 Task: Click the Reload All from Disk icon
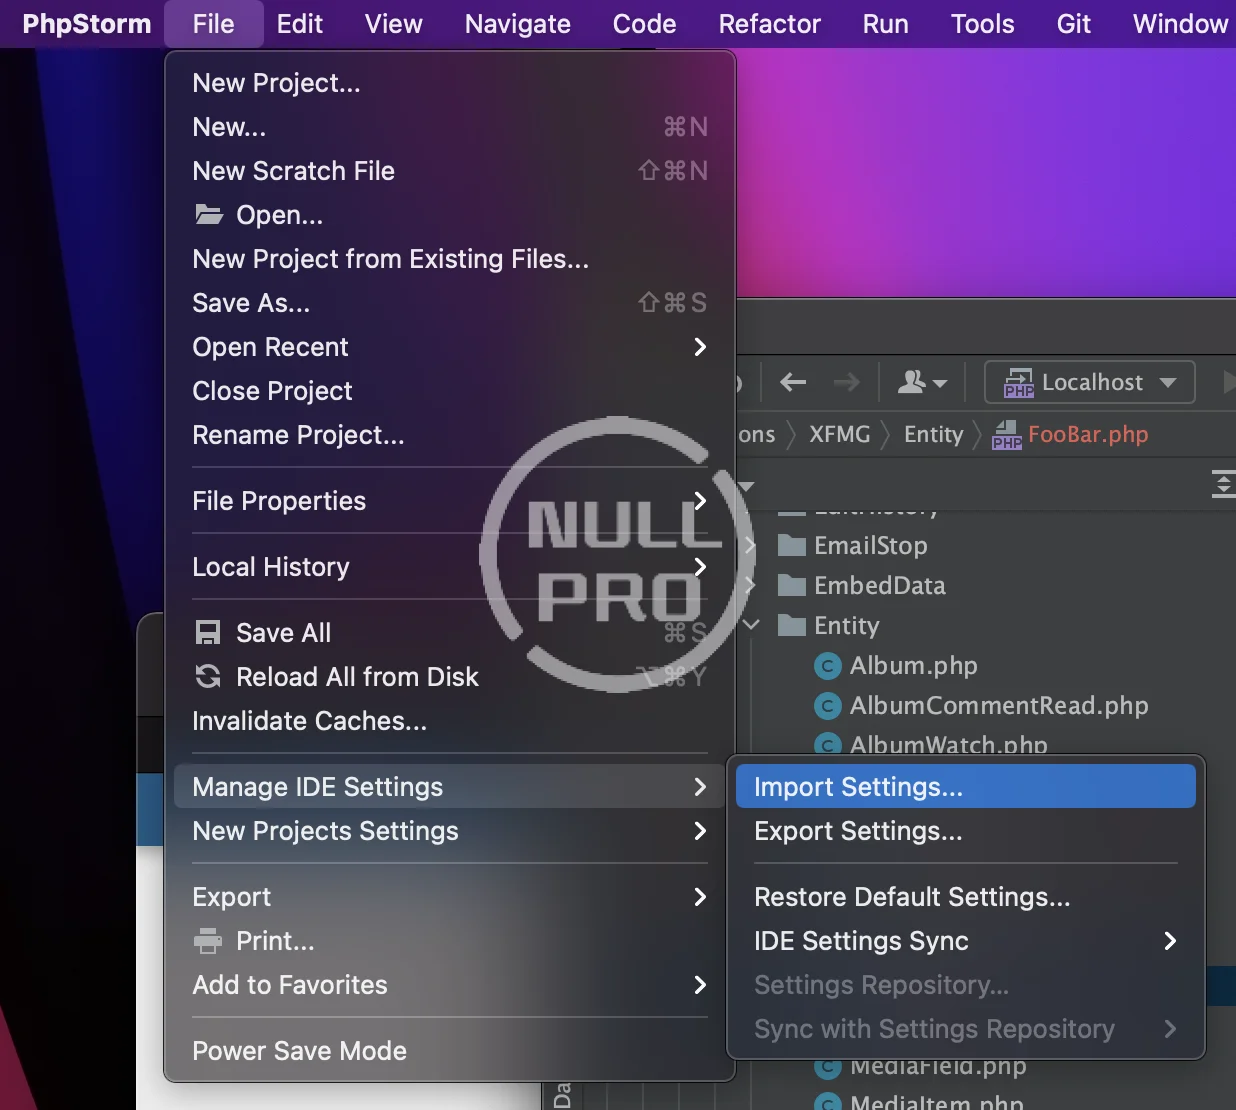208,677
